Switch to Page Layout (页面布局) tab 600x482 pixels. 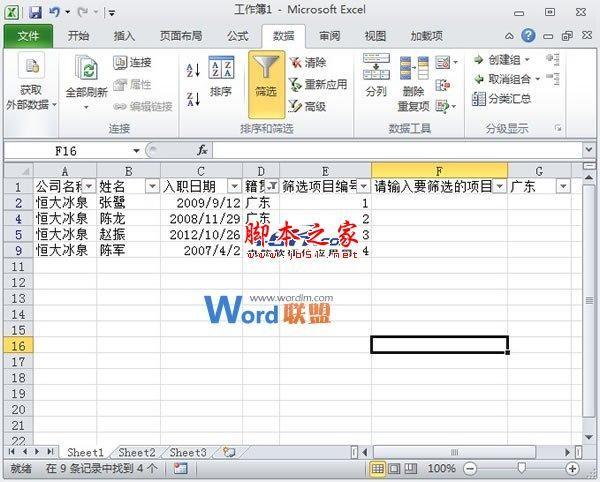coord(181,36)
